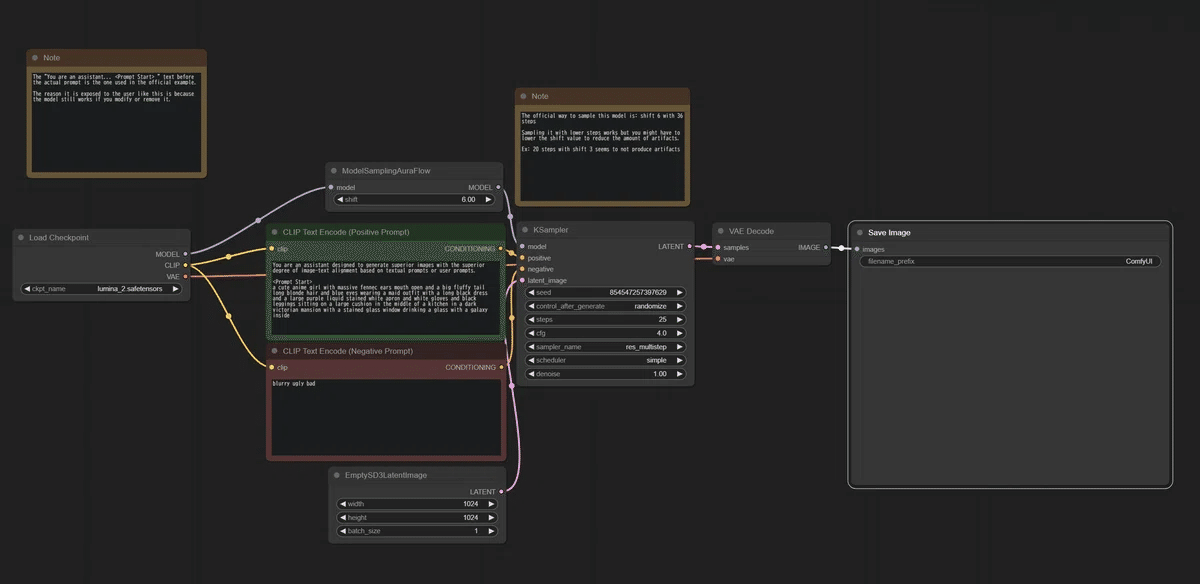The image size is (1200, 584).
Task: Open the sampler_name combo showing res_multistep
Action: click(x=606, y=346)
